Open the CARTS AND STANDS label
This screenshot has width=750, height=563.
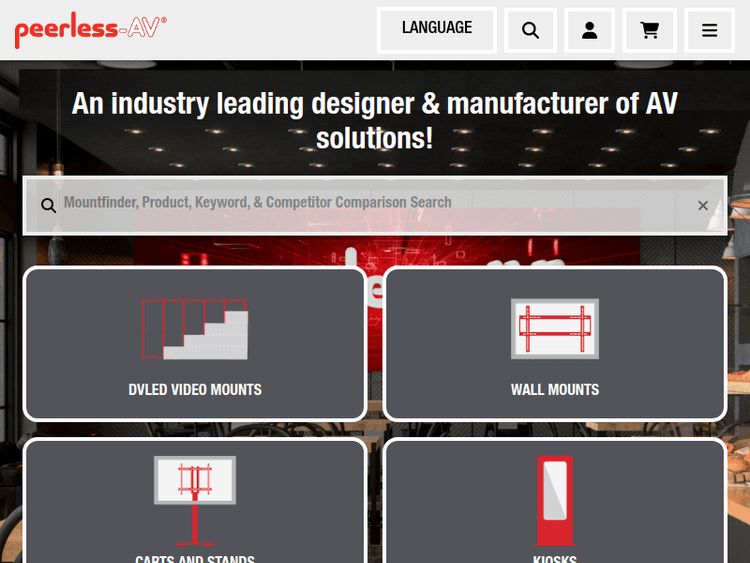click(195, 558)
